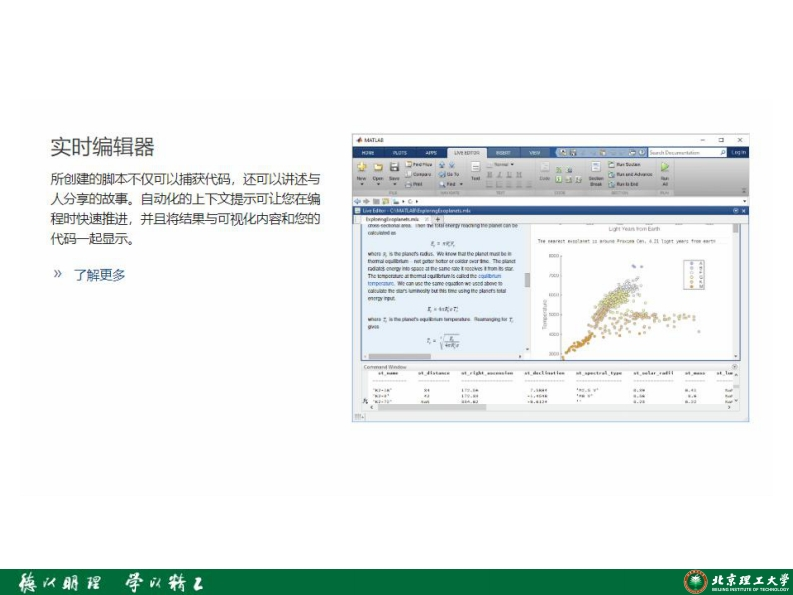Open the Find dropdown
793x595 pixels.
point(452,184)
